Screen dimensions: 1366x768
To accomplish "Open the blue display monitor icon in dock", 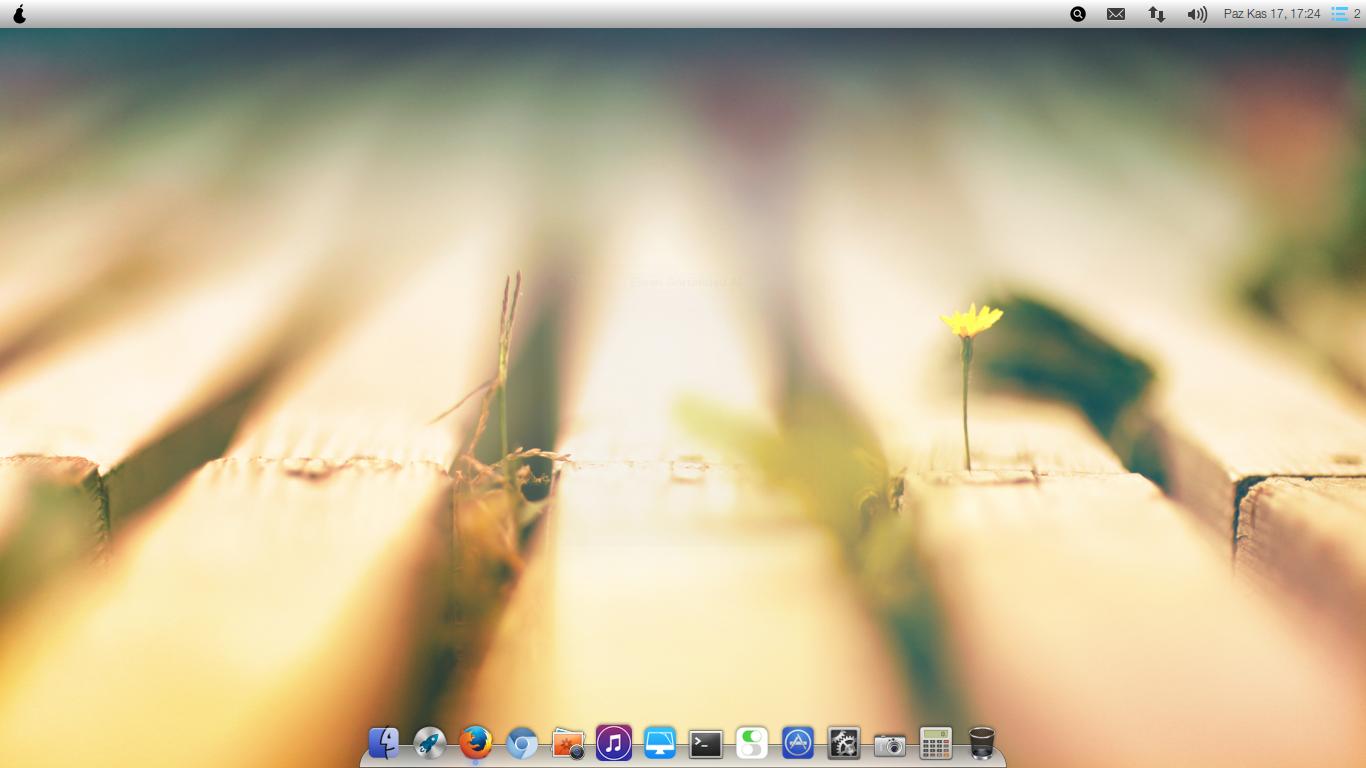I will [660, 743].
